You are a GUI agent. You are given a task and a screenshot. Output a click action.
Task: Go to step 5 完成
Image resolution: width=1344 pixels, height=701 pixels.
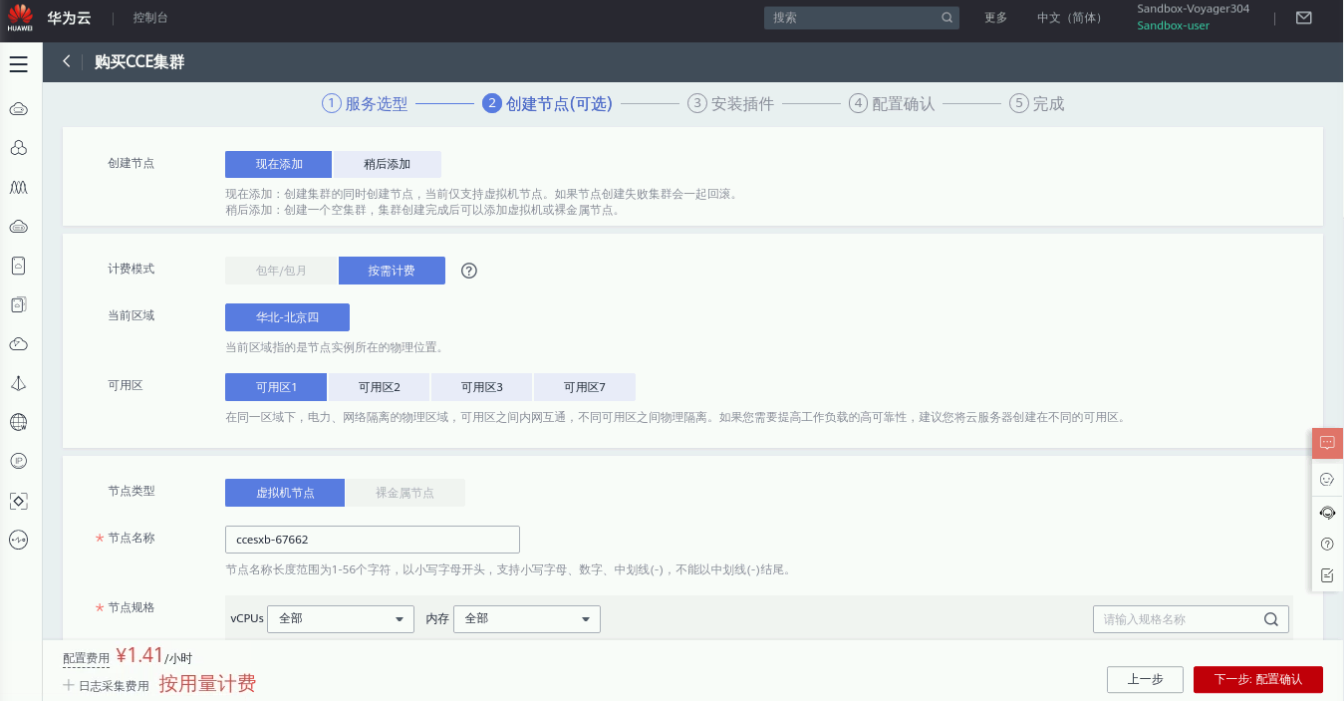1037,103
